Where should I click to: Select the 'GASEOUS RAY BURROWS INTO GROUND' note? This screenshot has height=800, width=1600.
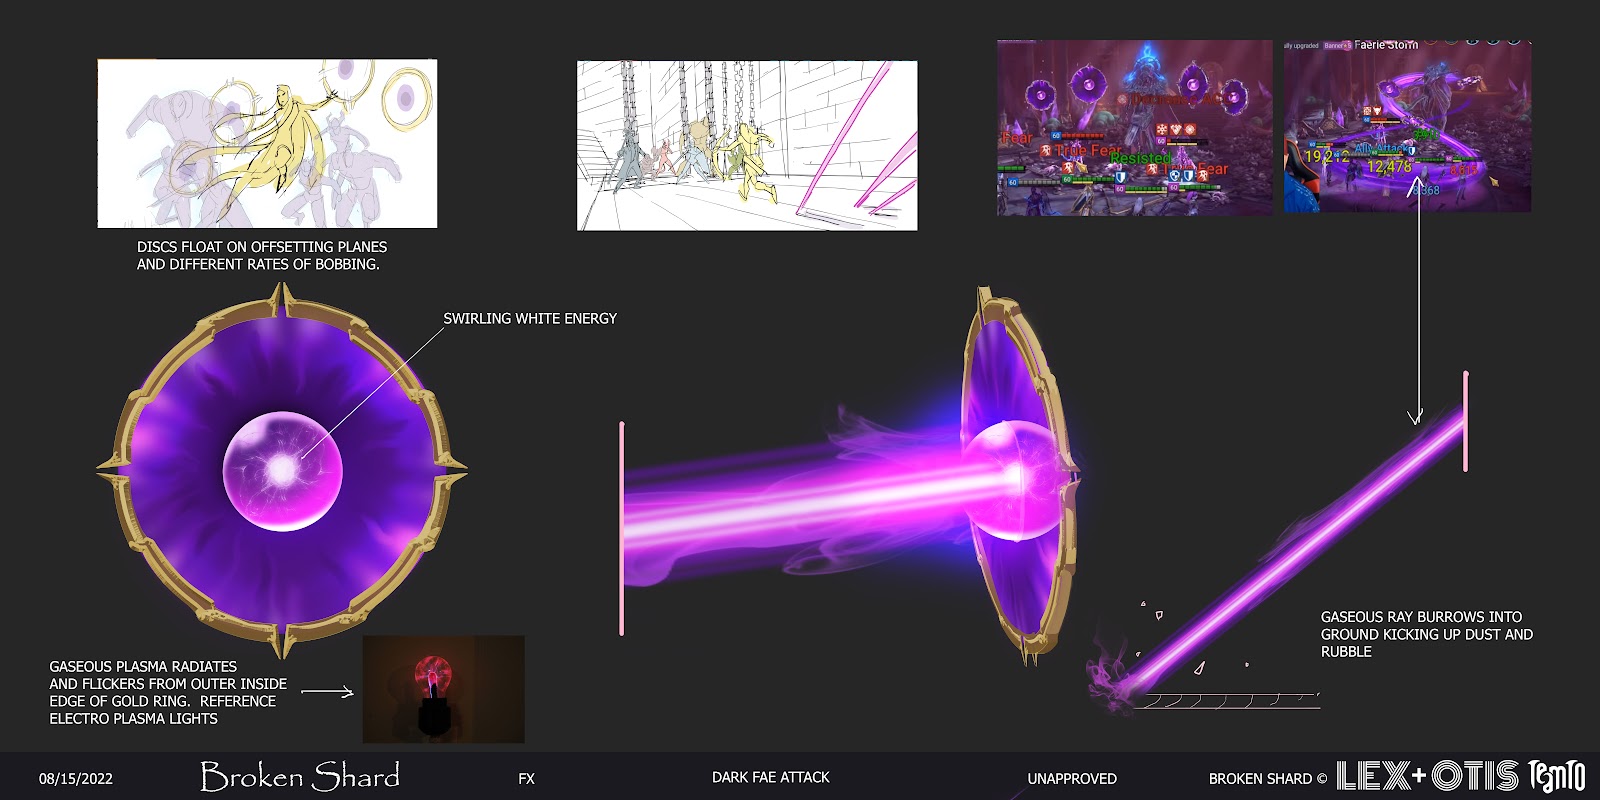[x=1426, y=634]
